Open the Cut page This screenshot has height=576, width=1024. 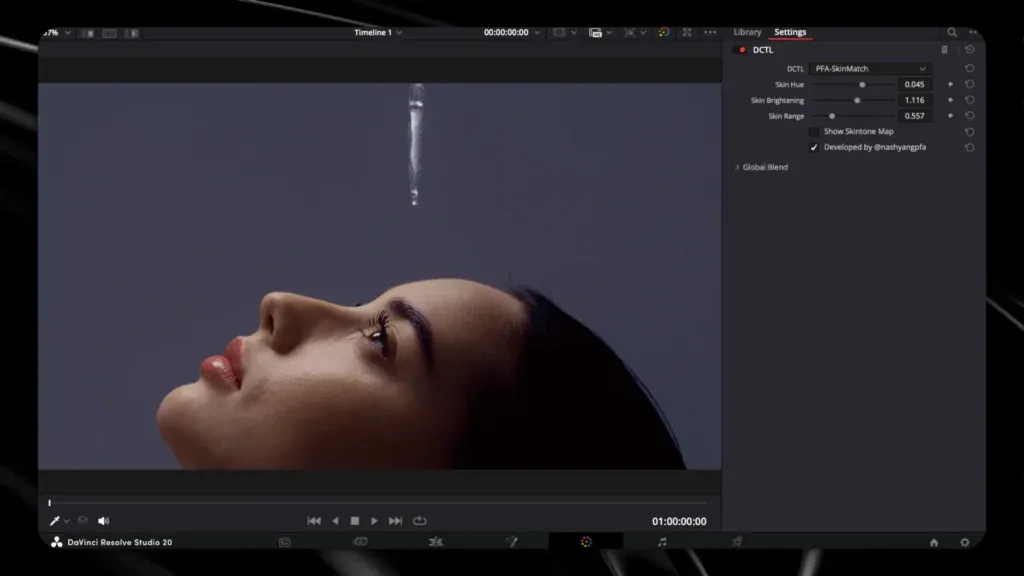click(x=360, y=542)
